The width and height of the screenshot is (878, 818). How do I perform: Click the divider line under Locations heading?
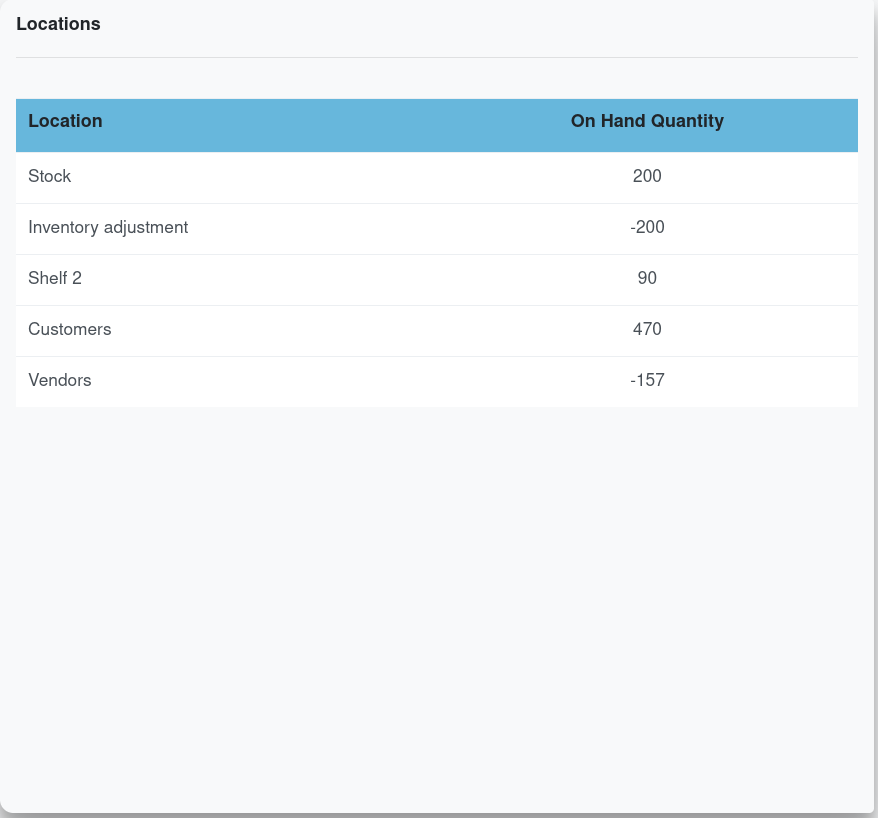tap(437, 57)
